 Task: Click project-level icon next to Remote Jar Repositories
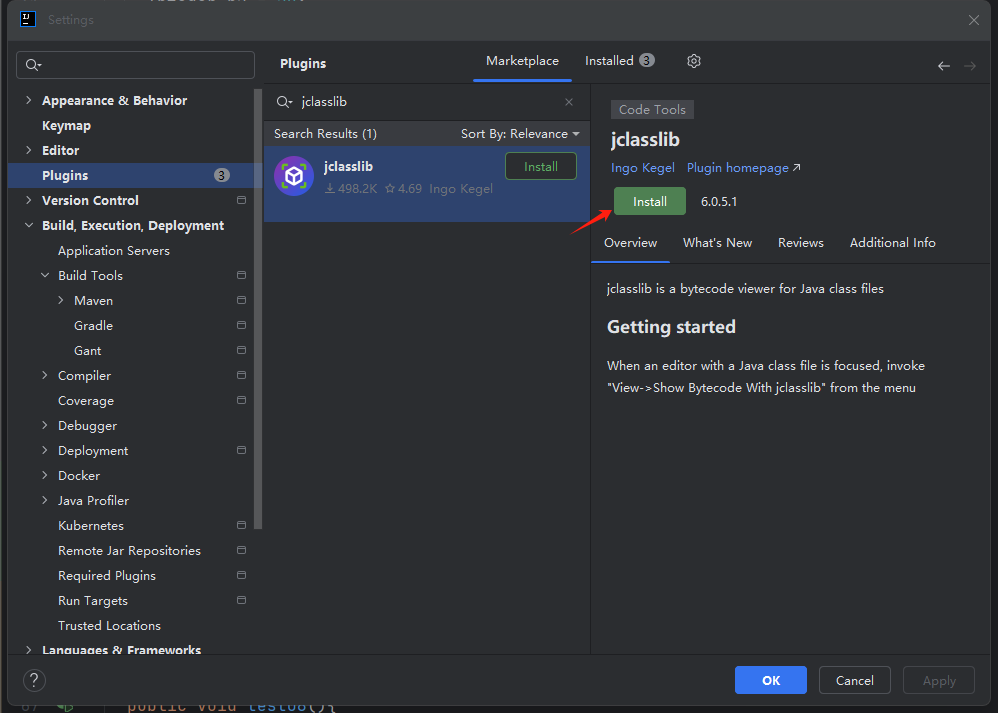(241, 550)
